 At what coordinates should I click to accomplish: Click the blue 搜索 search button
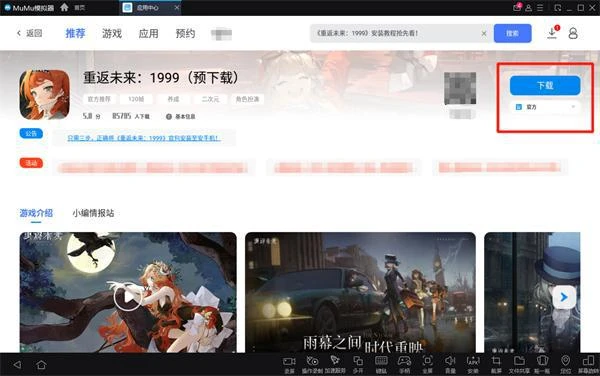tap(512, 33)
